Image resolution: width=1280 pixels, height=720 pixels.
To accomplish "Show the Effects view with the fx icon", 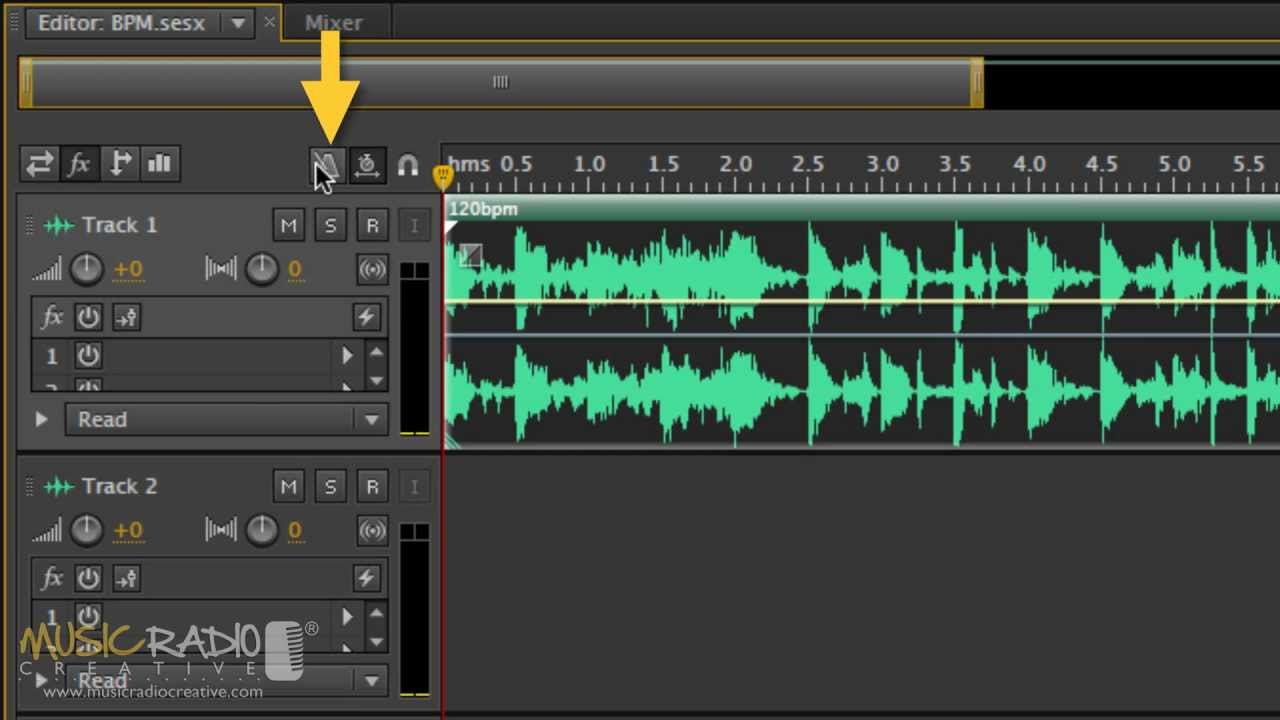I will pos(79,163).
